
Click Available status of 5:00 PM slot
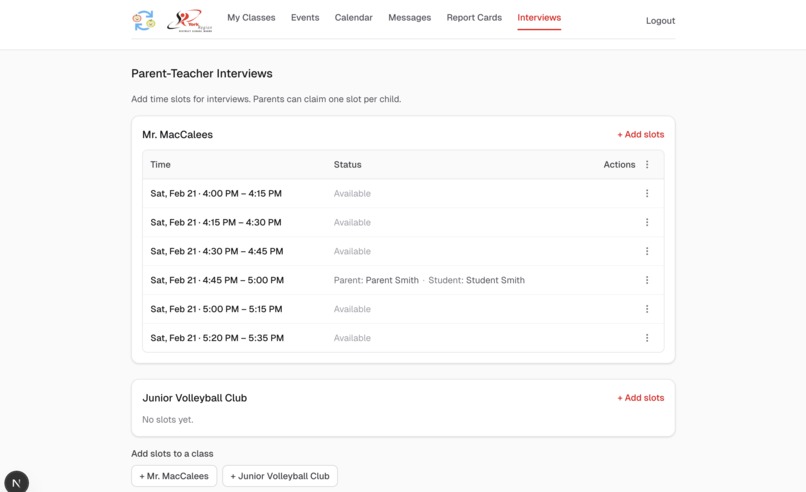point(352,308)
